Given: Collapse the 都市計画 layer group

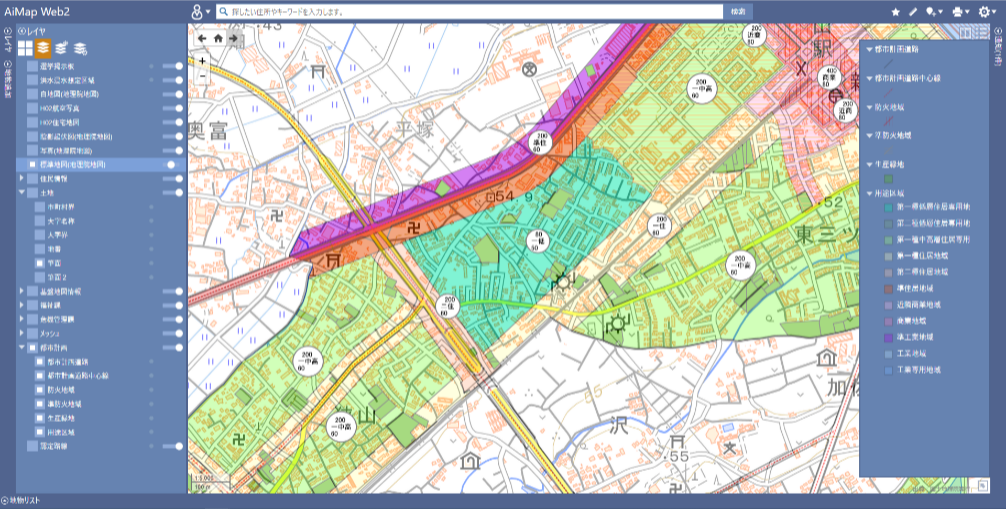Looking at the screenshot, I should pos(22,348).
